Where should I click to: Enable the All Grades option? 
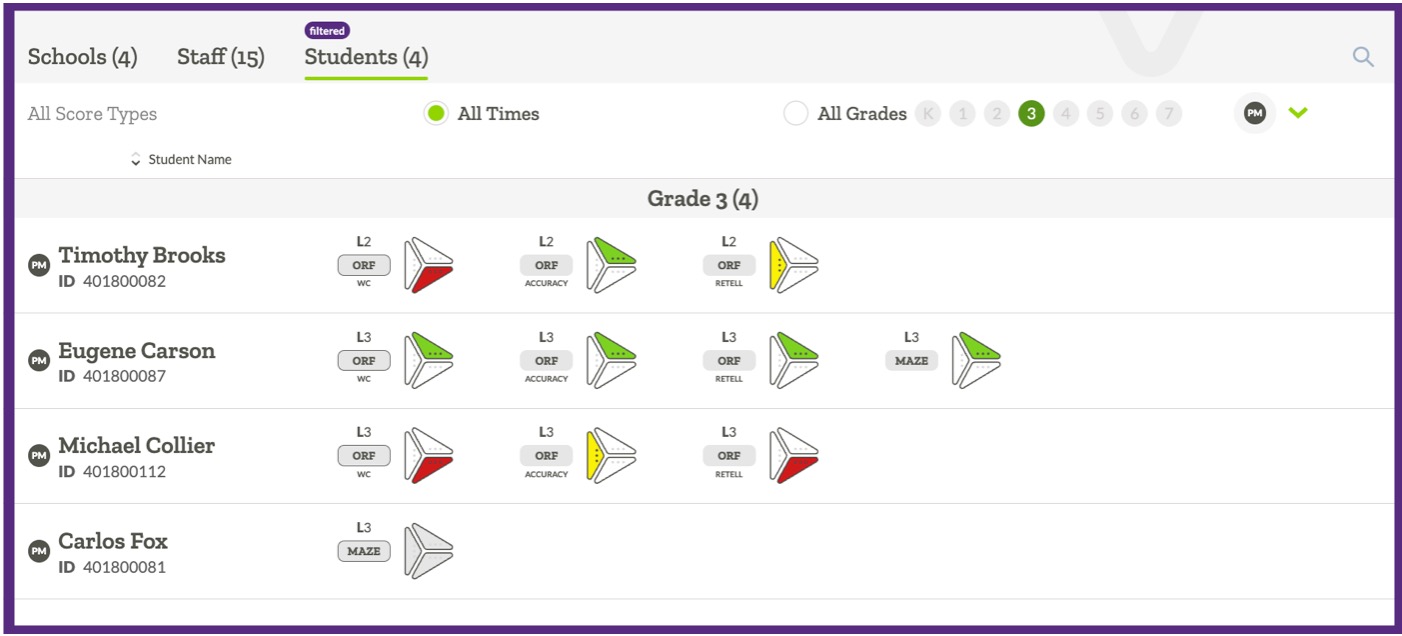[x=796, y=113]
